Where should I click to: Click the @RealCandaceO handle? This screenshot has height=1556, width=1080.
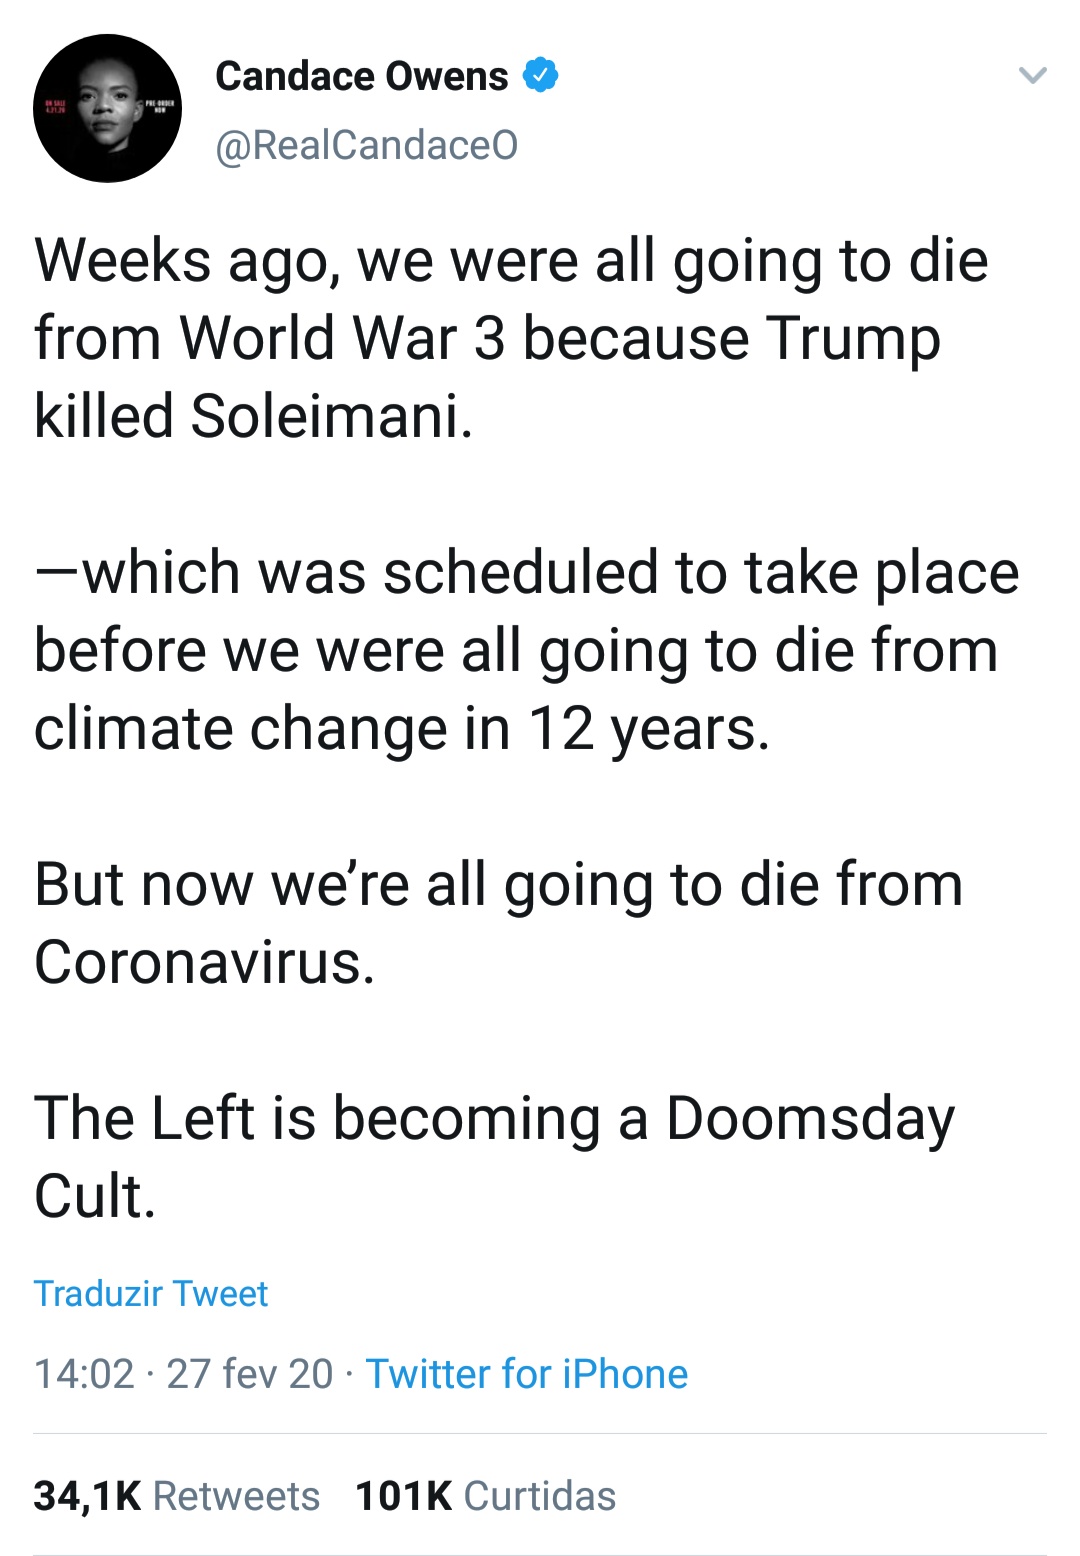367,145
